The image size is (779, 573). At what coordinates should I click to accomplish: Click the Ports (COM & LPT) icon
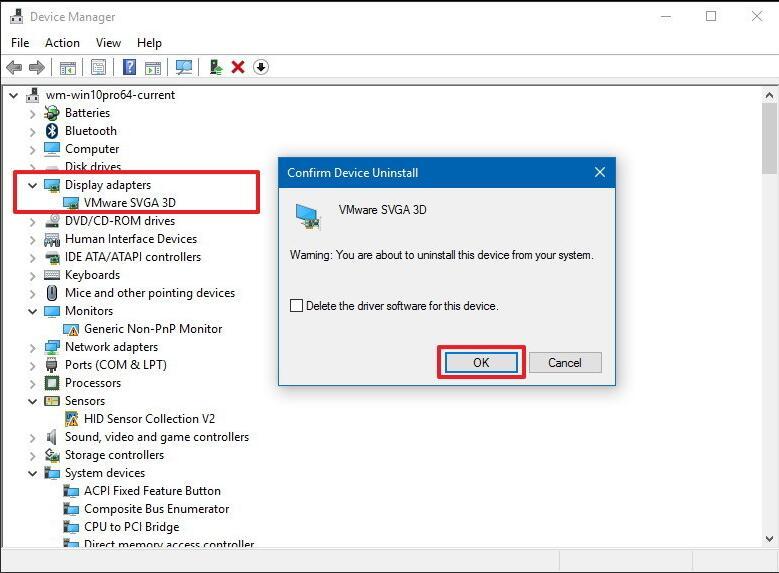(52, 365)
